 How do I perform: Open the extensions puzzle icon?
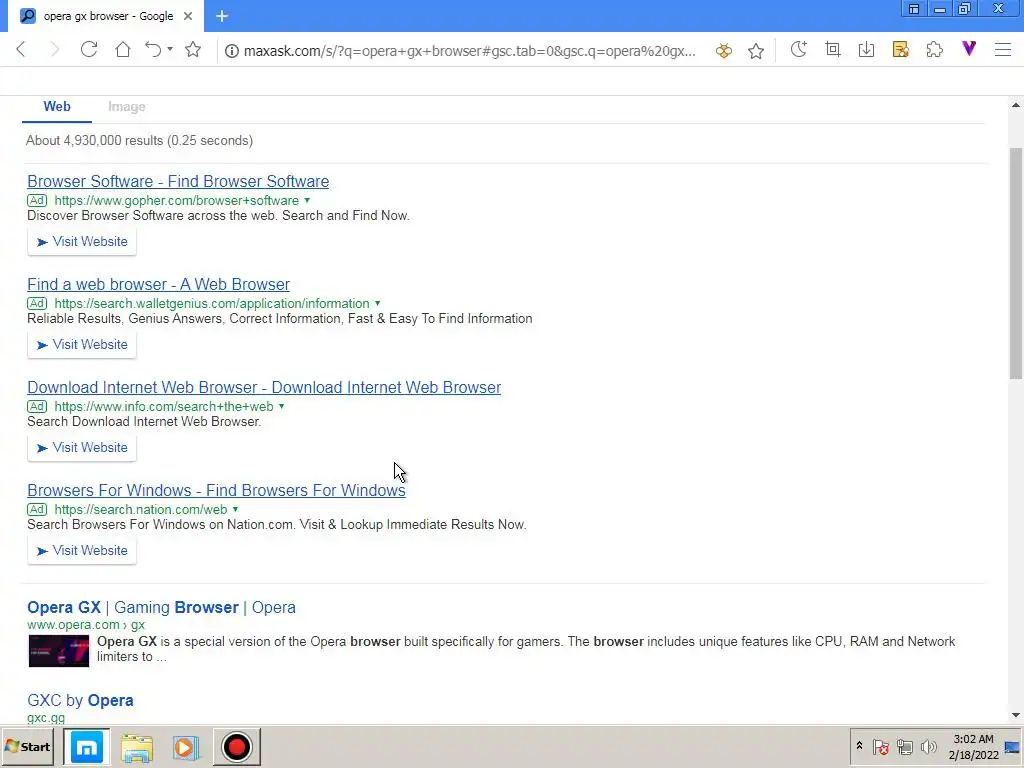935,50
